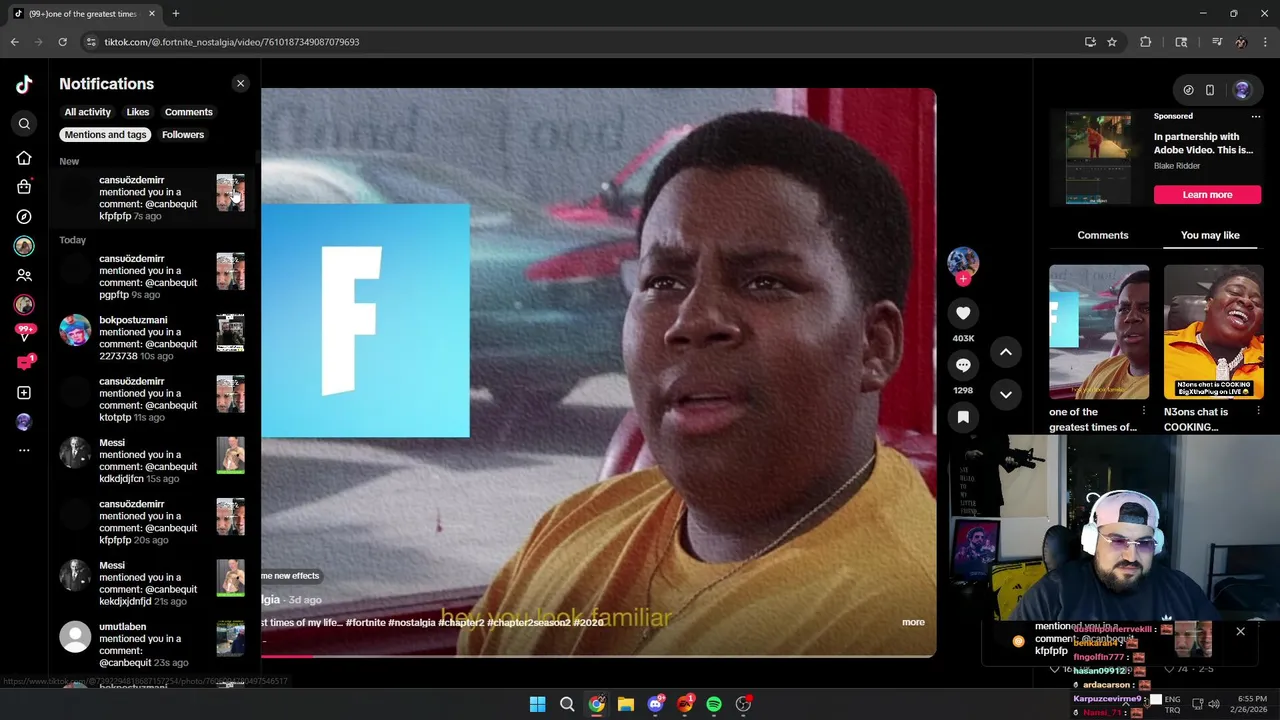Open OBS Studio from the taskbar
This screenshot has width=1280, height=720.
click(x=743, y=704)
